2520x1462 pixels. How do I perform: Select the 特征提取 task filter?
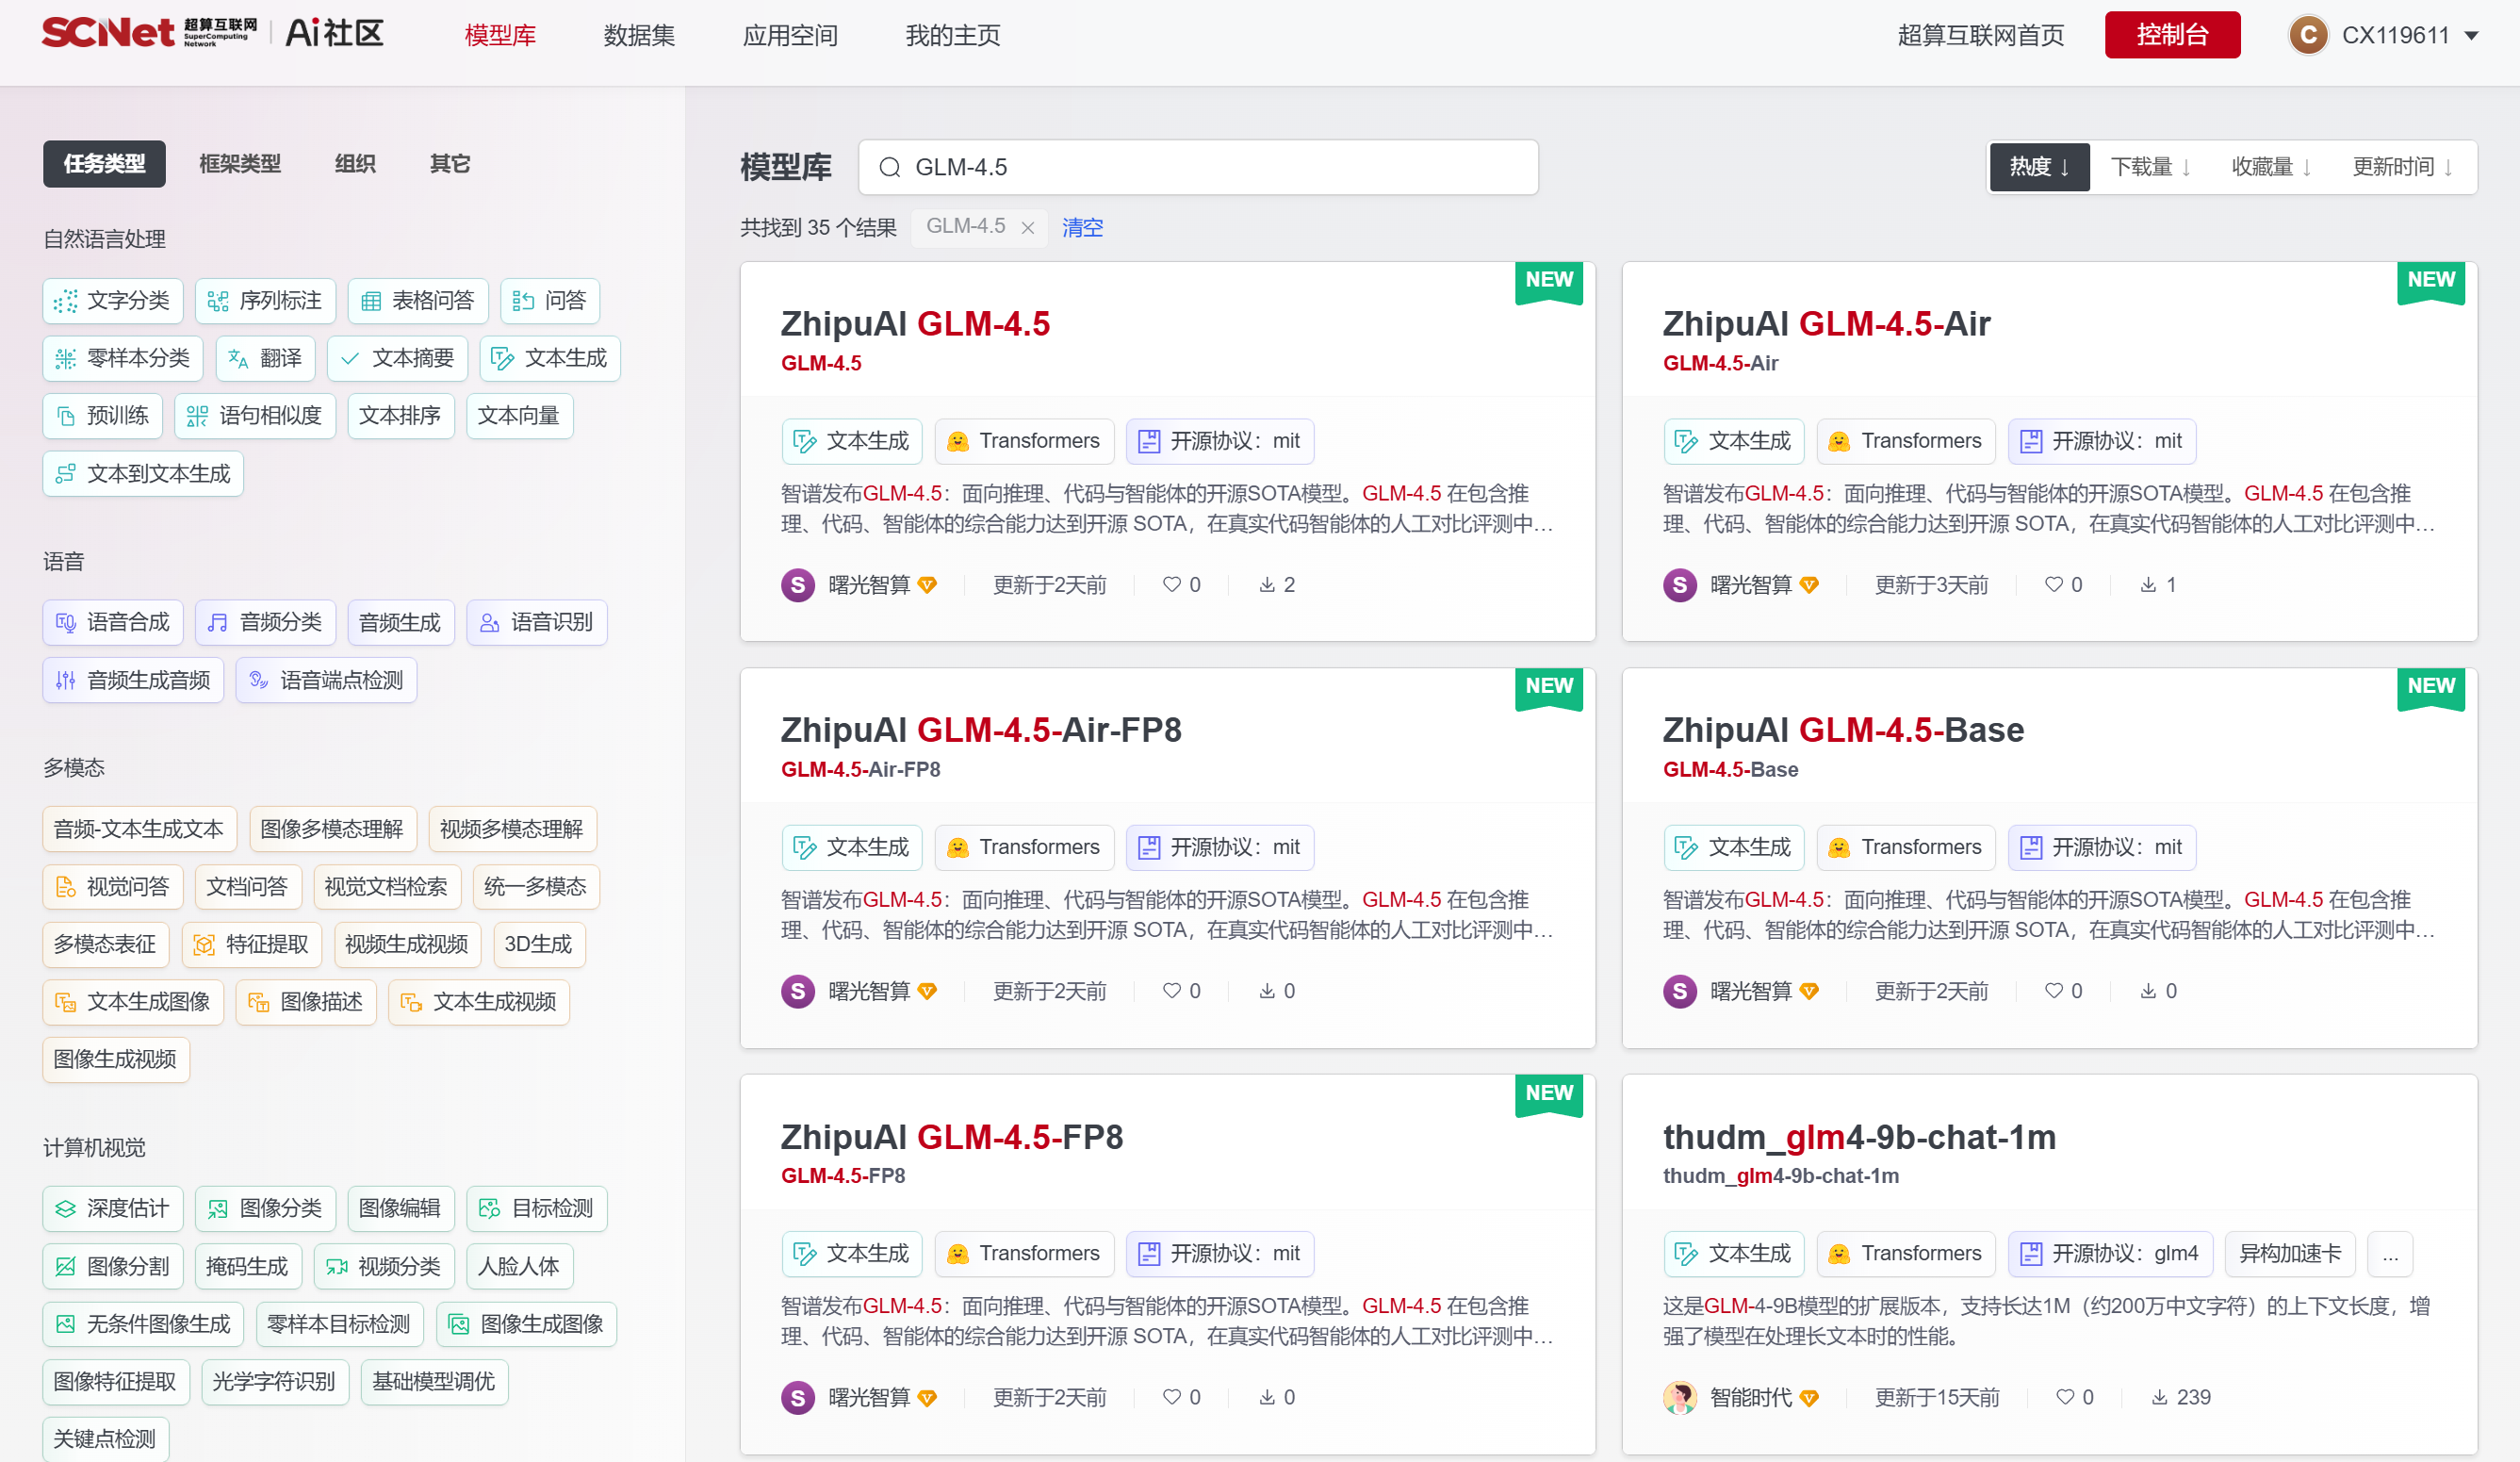[252, 945]
